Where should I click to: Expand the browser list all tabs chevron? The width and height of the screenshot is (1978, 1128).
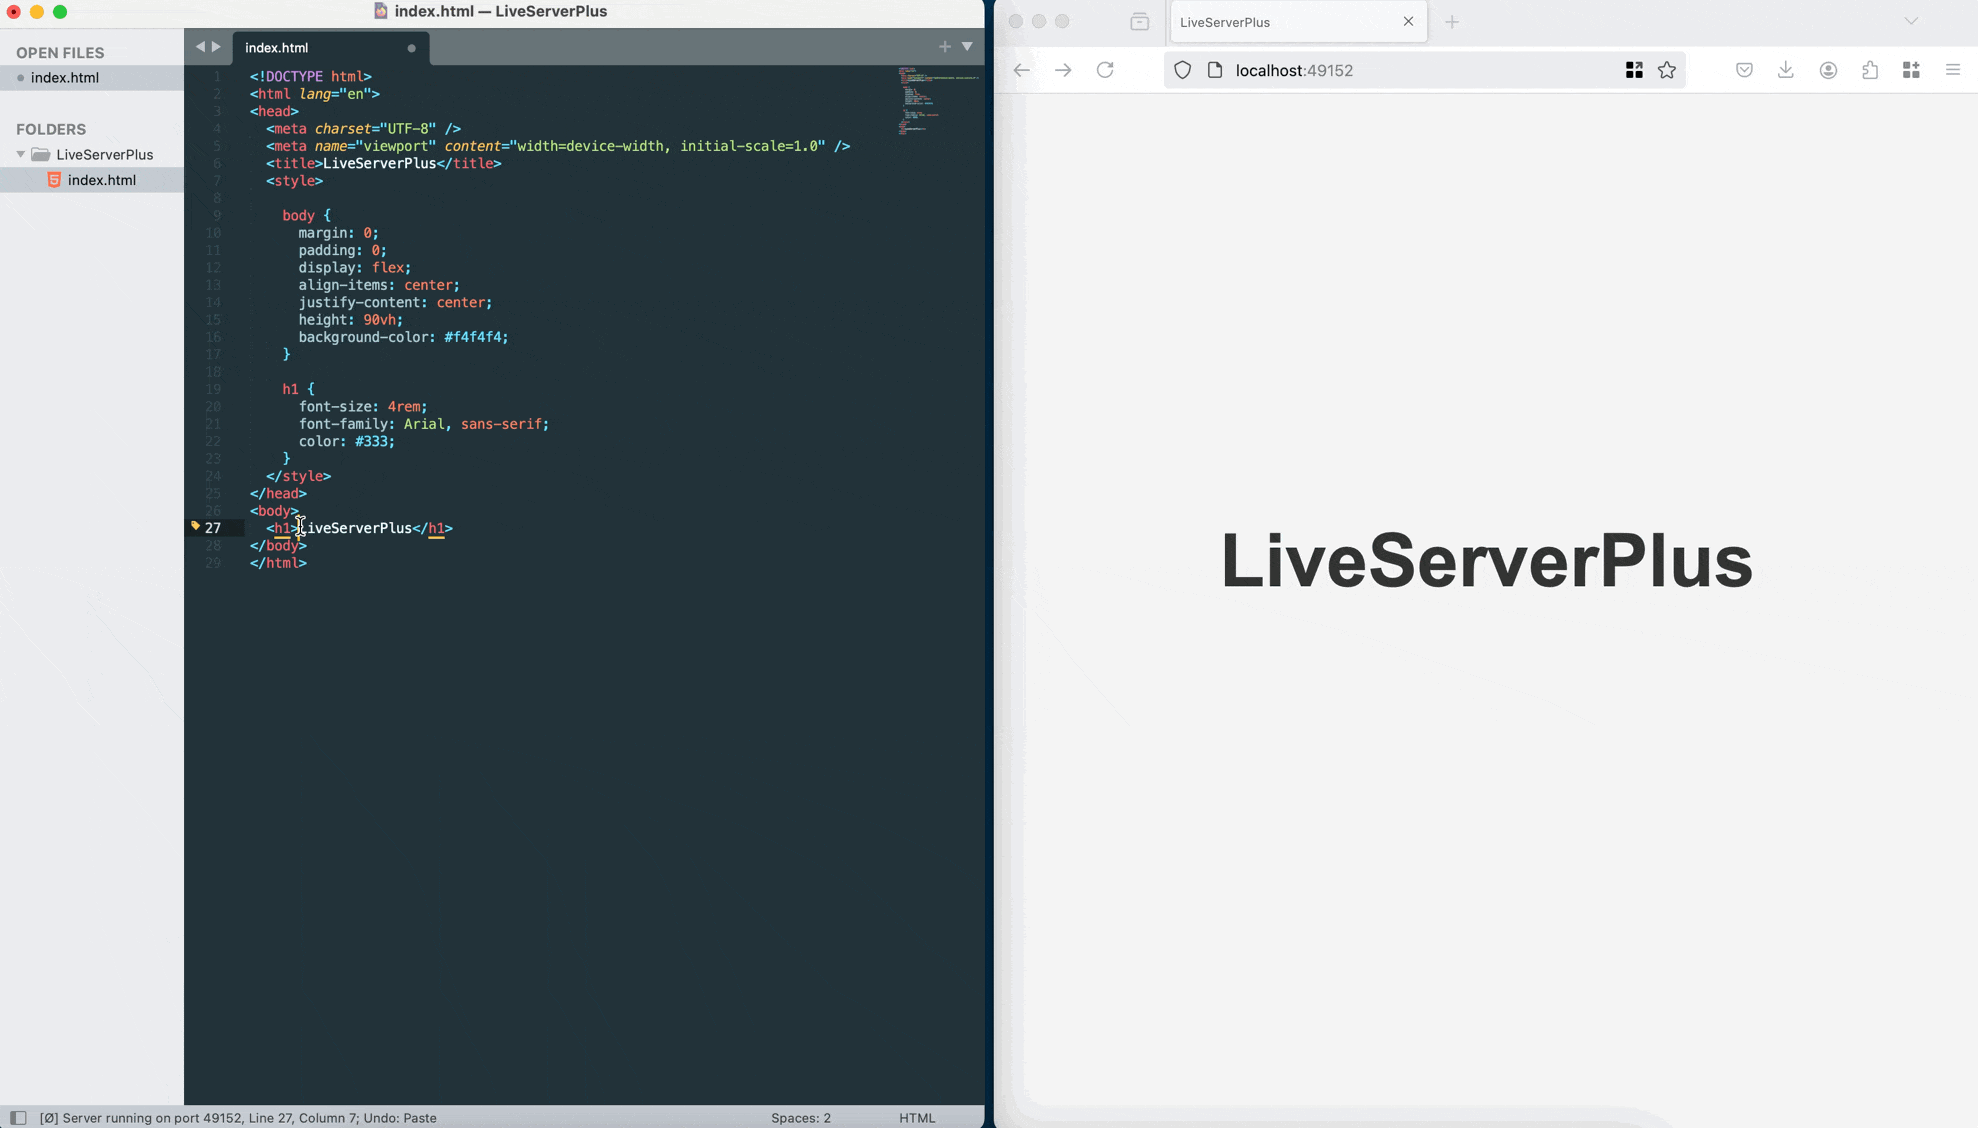pos(1911,21)
